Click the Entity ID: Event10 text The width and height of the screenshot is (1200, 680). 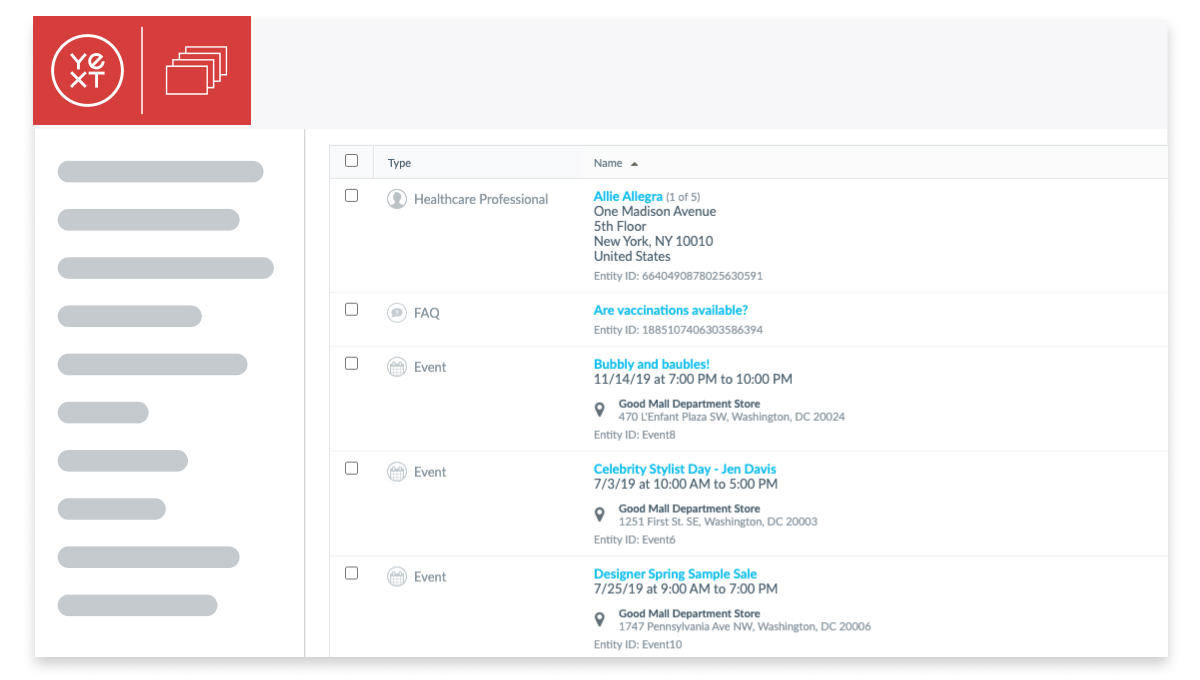click(638, 645)
